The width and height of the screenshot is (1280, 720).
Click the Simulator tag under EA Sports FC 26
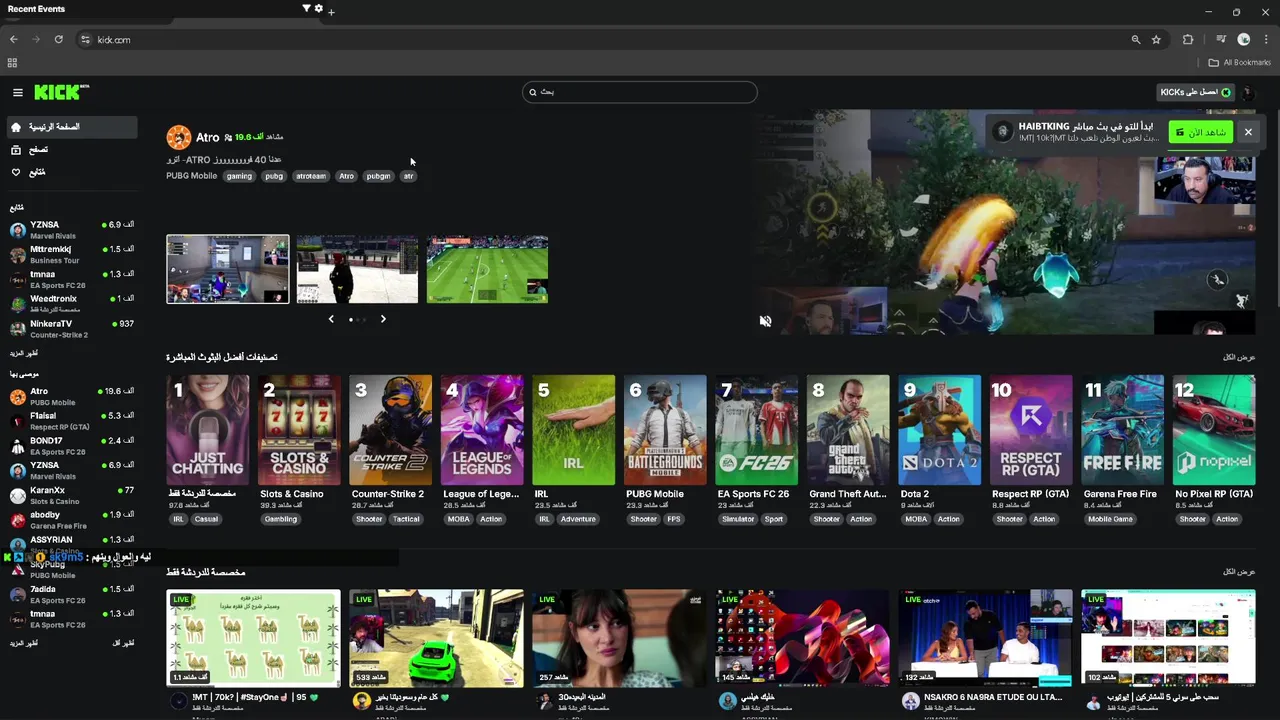click(x=738, y=519)
